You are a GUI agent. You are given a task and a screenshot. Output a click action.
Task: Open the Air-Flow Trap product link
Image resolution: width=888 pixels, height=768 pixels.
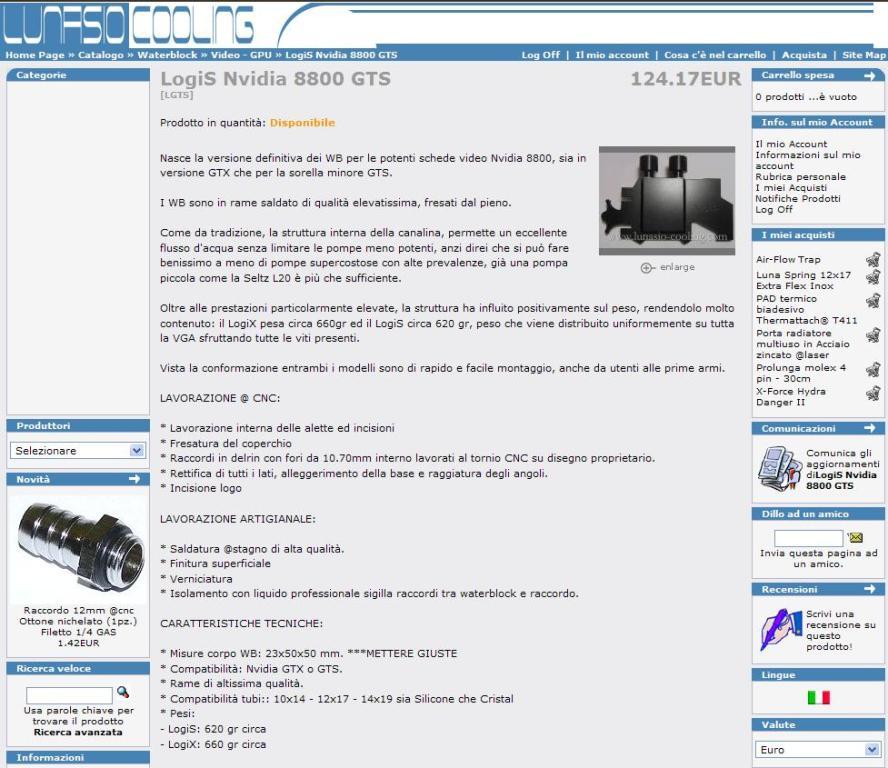788,259
